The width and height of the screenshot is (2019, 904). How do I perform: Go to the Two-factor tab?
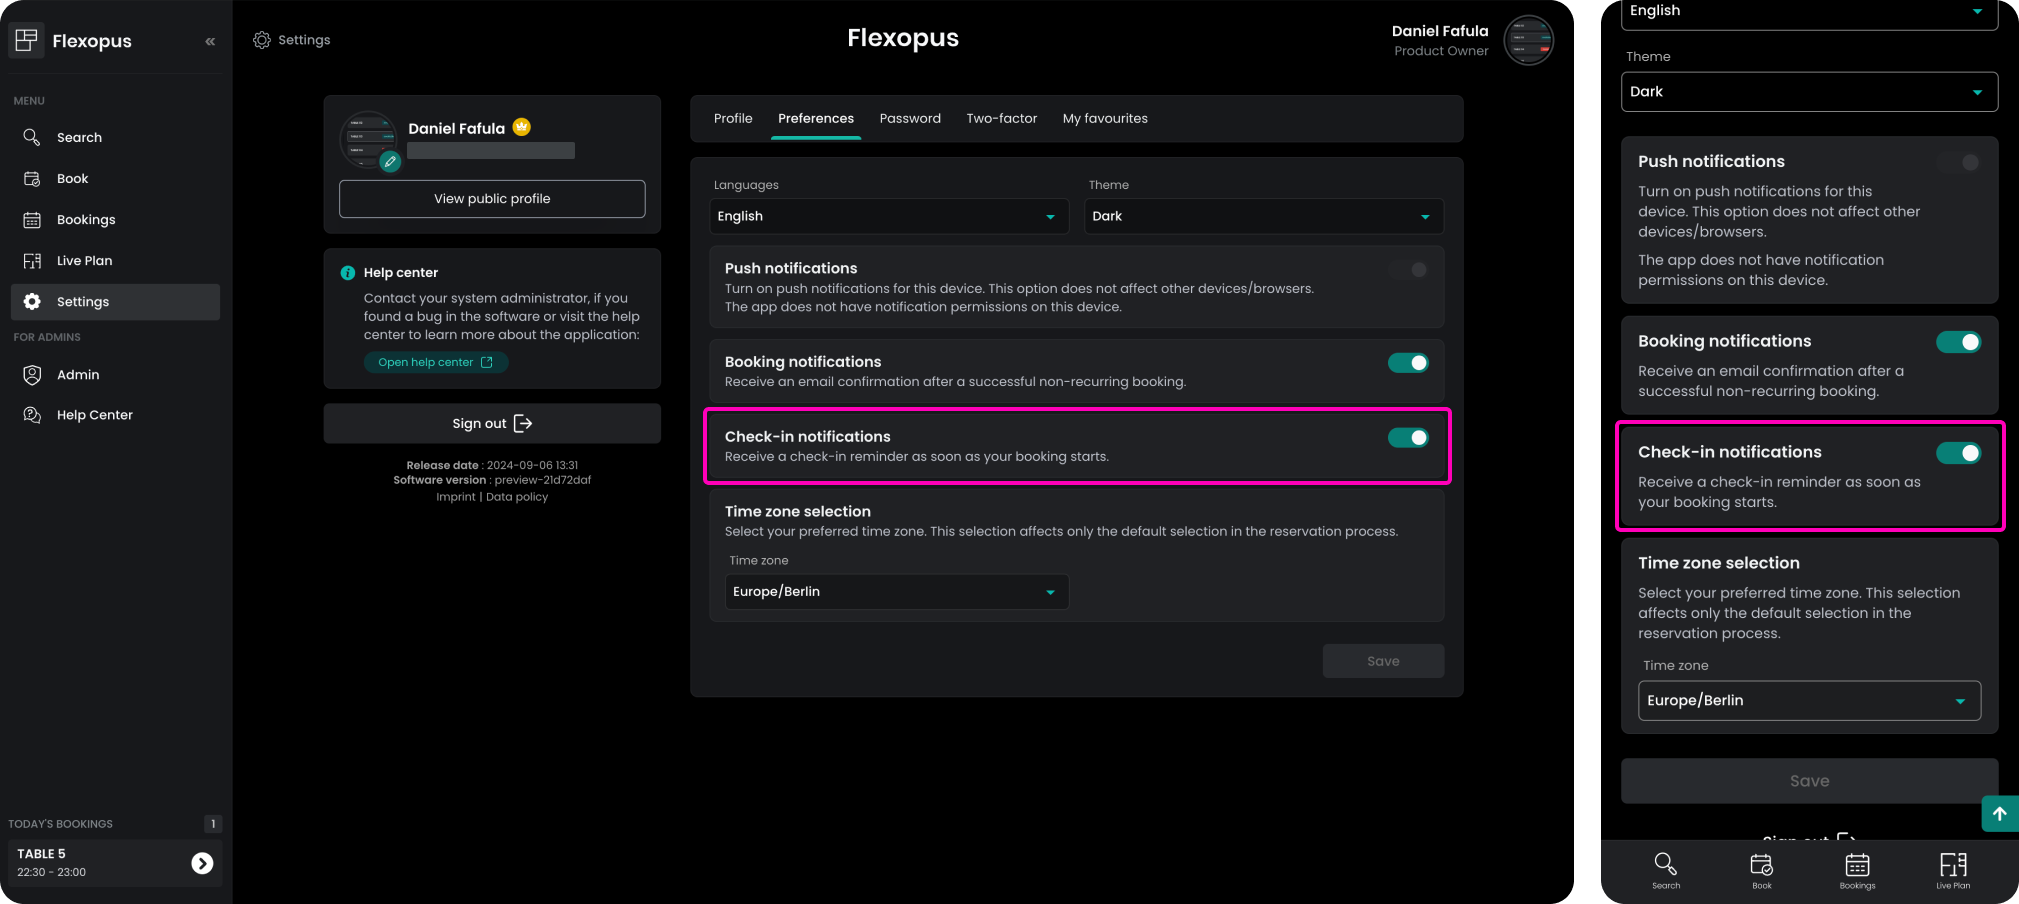(x=1001, y=119)
